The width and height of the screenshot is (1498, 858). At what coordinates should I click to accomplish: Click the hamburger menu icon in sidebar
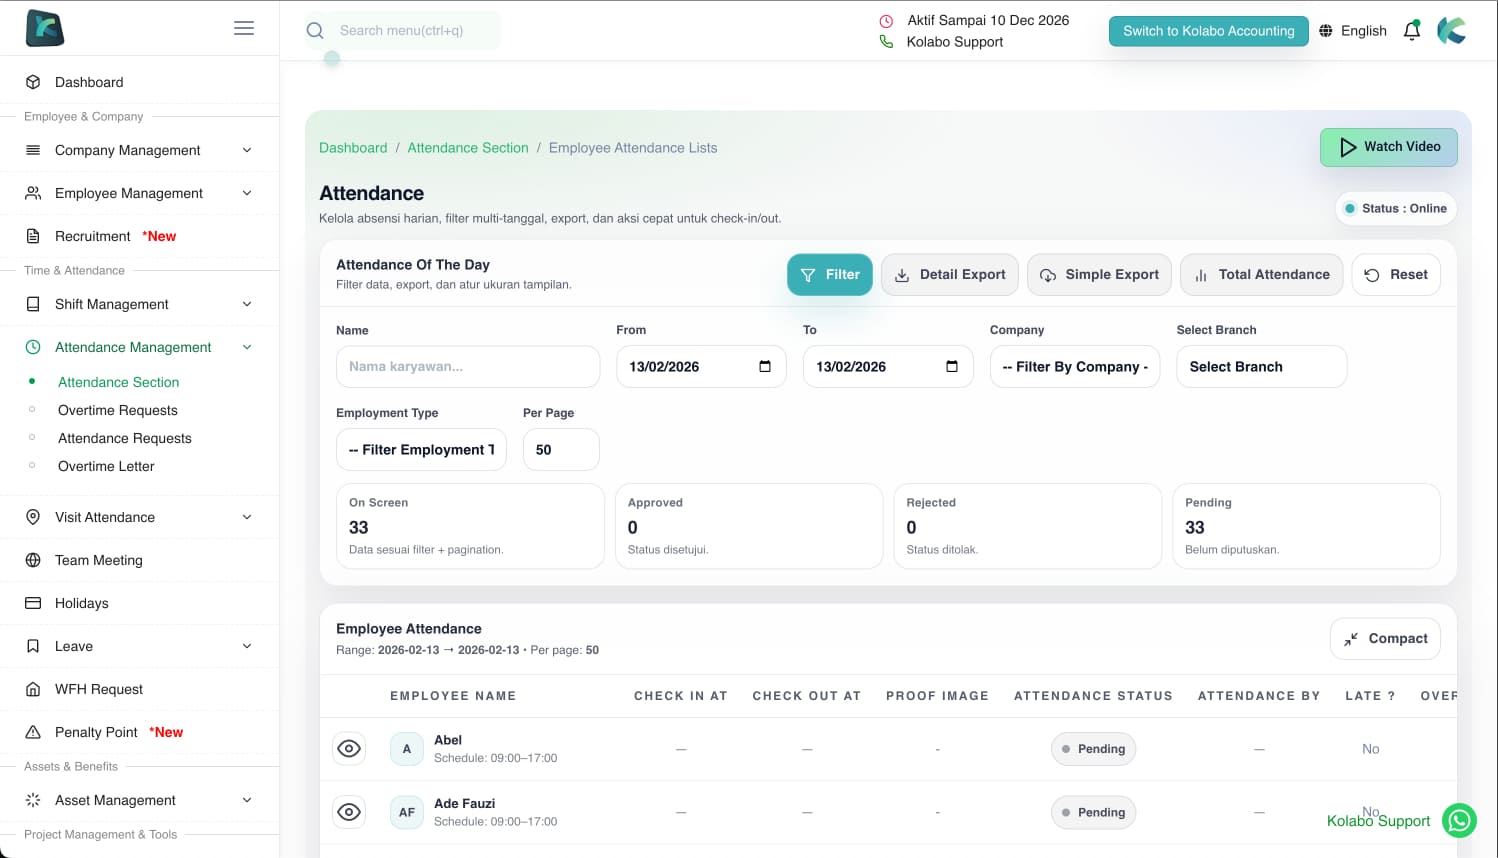244,28
